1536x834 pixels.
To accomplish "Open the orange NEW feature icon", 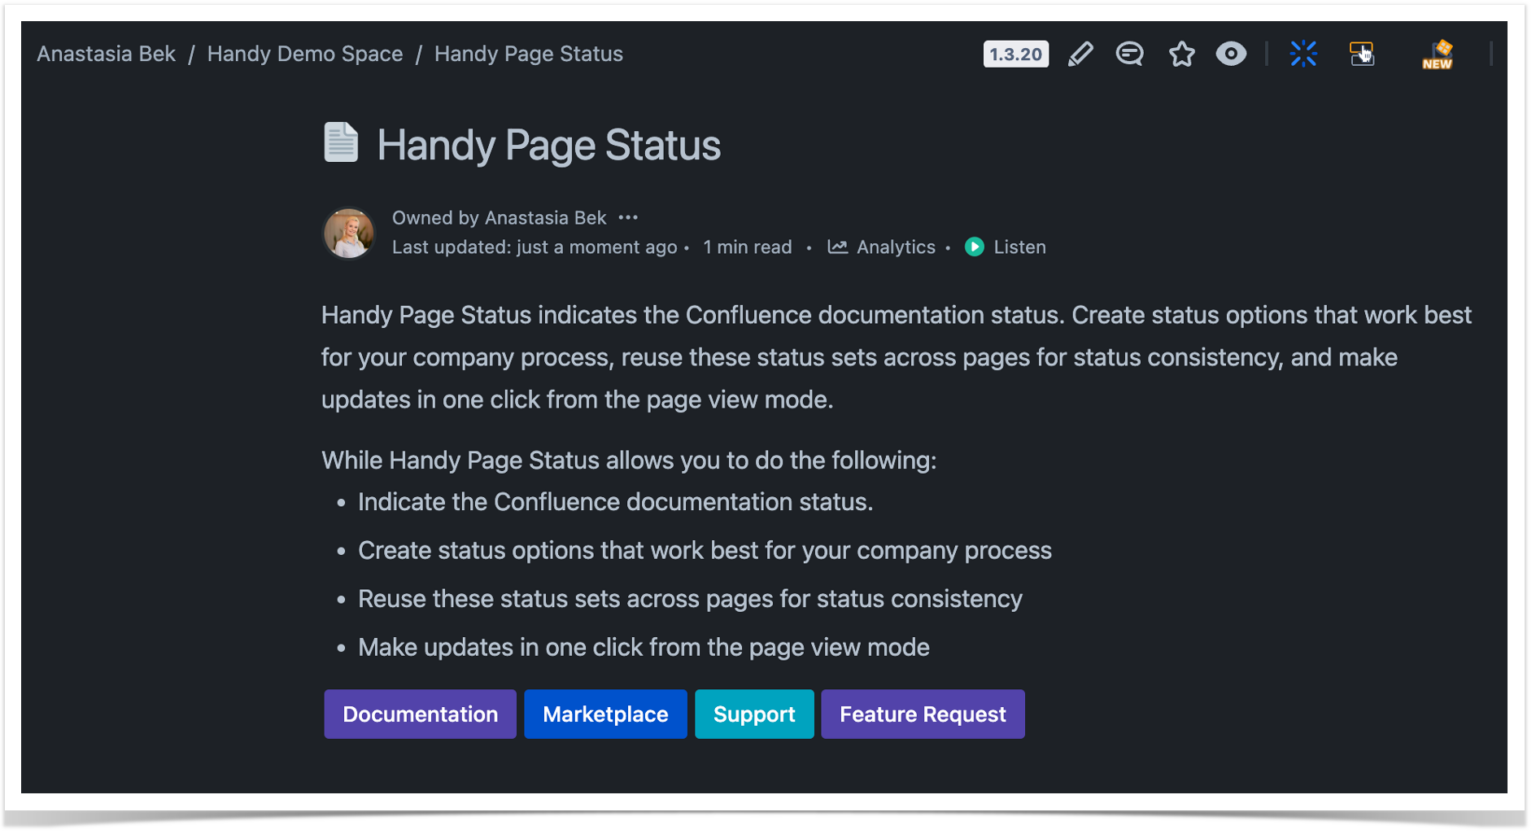I will (1437, 54).
